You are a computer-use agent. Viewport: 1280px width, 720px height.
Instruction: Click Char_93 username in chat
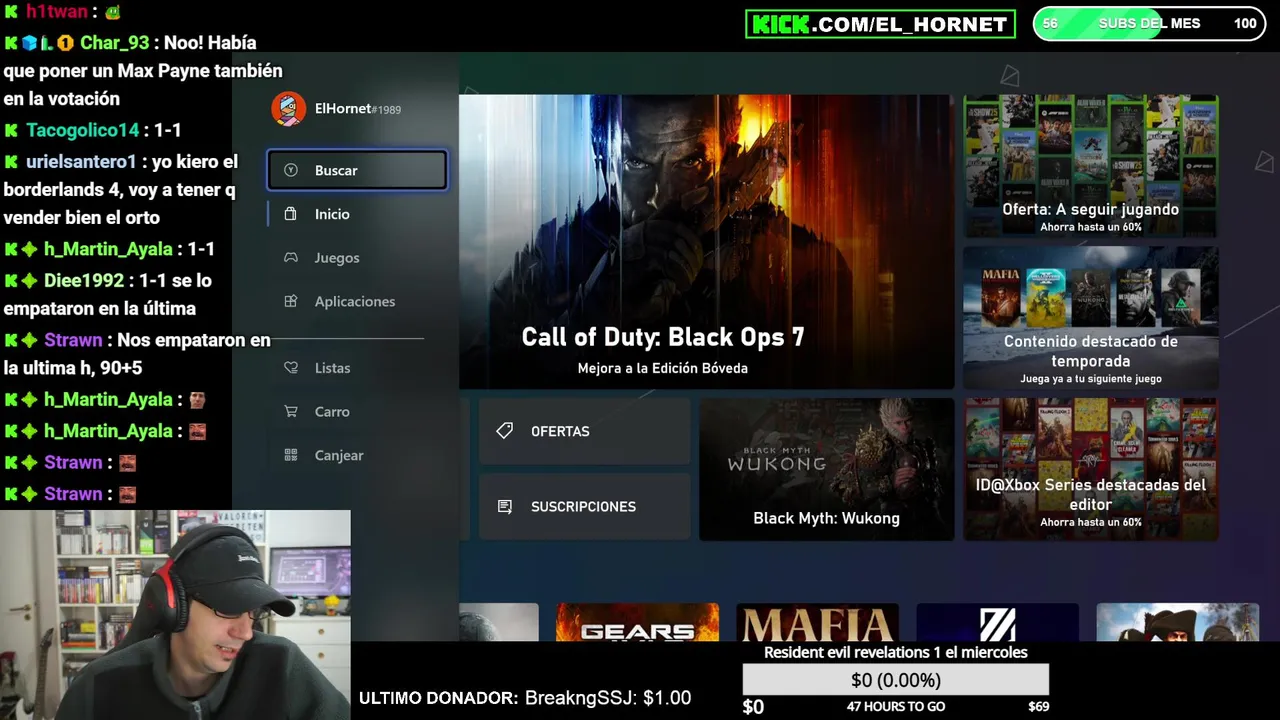point(114,43)
